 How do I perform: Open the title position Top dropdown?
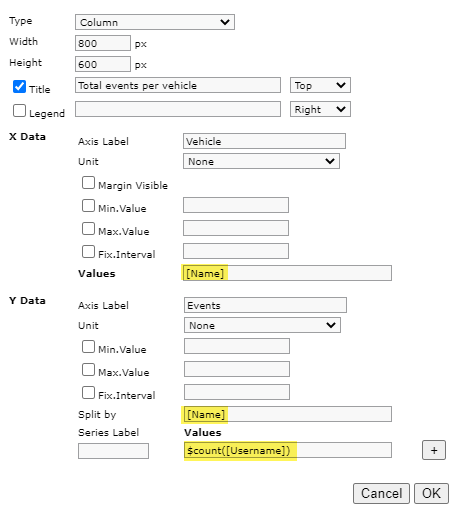point(320,85)
